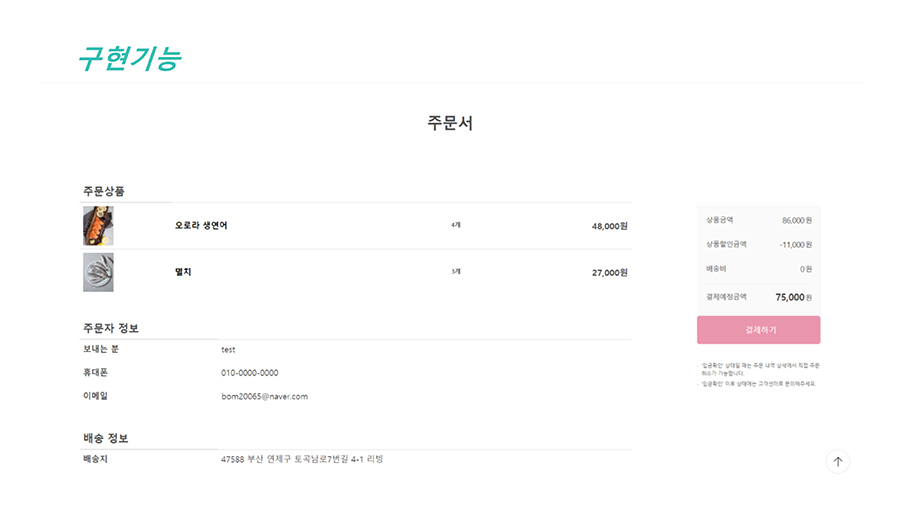Viewport: 900px width, 506px height.
Task: Open the 멸치 anchovy product thumbnail
Action: [98, 273]
